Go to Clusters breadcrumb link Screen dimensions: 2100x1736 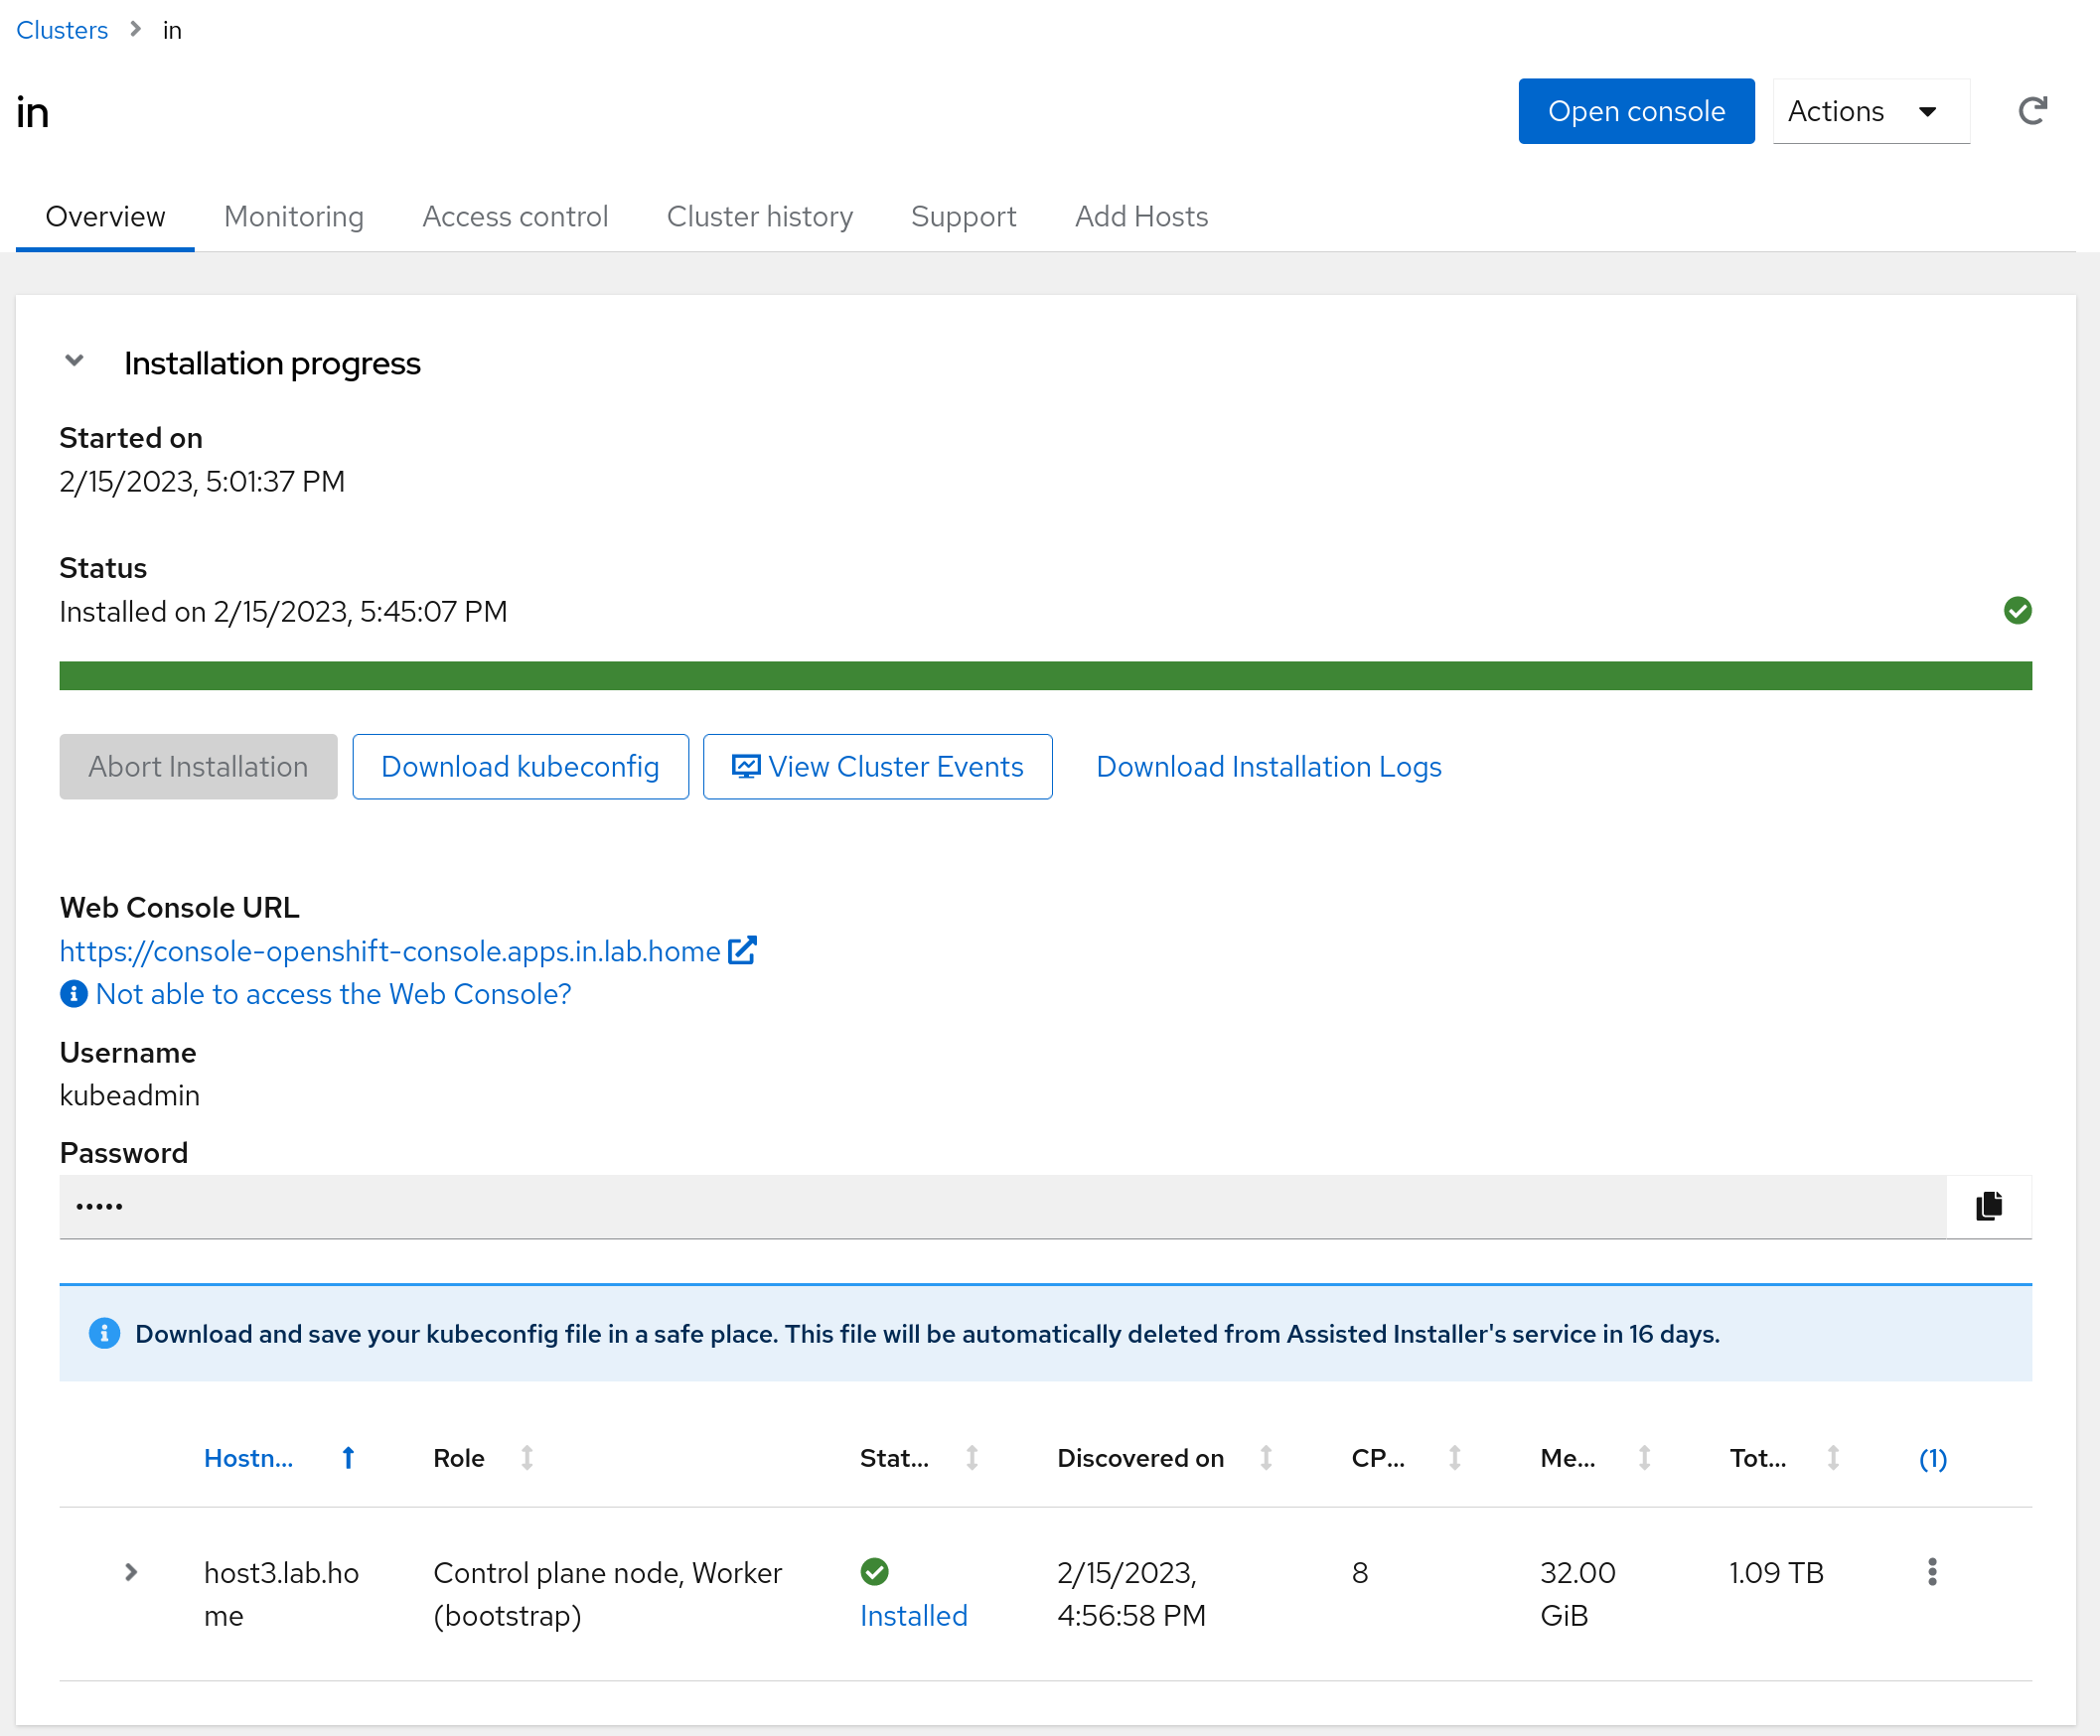tap(62, 30)
